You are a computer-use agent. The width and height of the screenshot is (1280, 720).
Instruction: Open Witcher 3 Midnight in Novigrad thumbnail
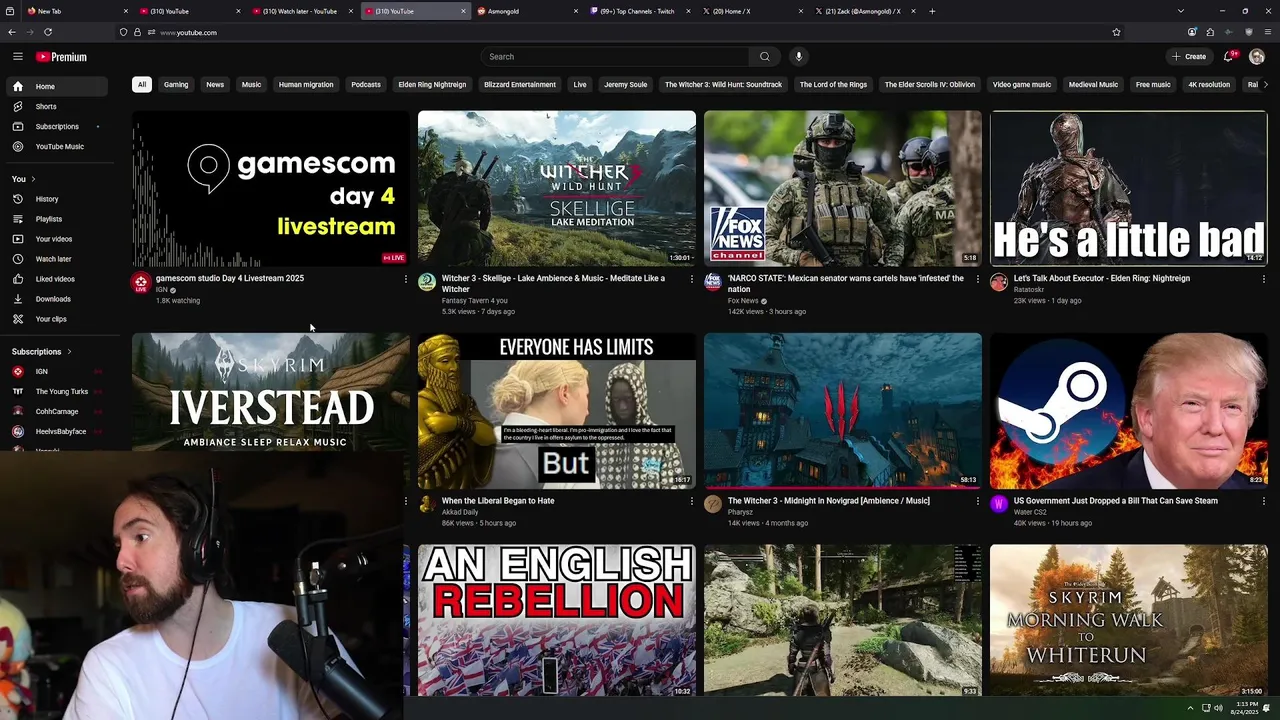pyautogui.click(x=843, y=410)
